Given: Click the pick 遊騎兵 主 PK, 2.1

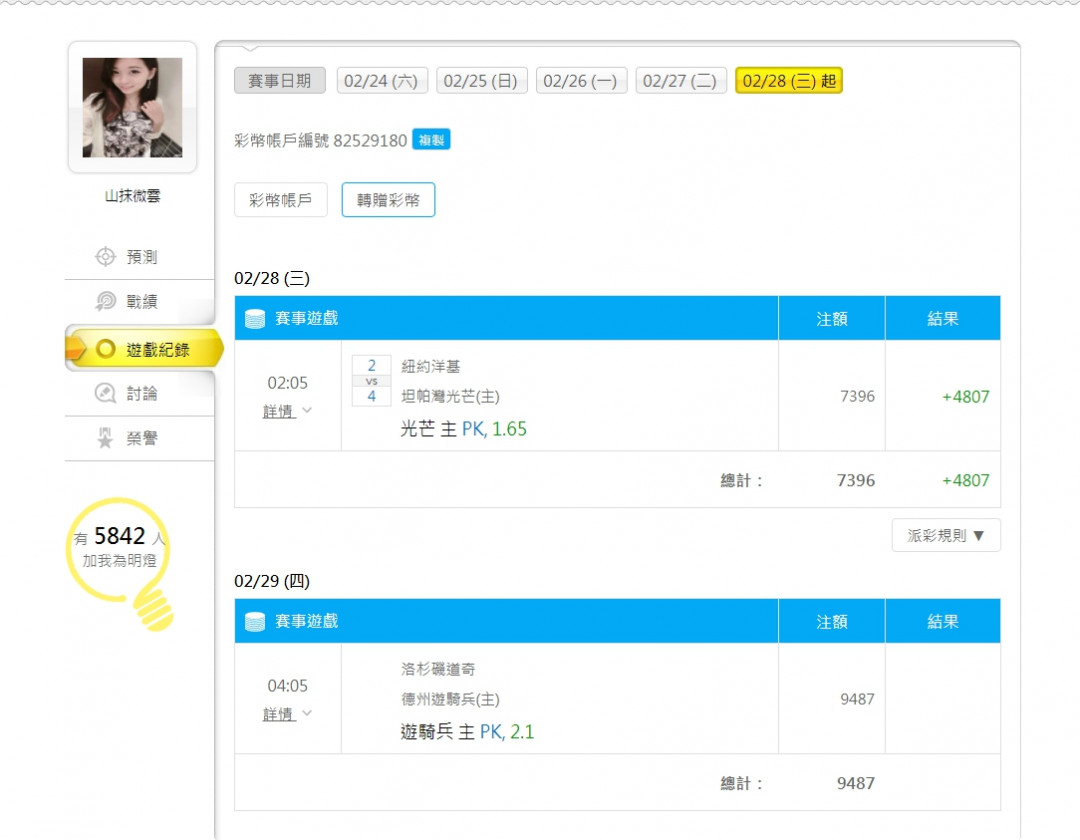Looking at the screenshot, I should (467, 732).
